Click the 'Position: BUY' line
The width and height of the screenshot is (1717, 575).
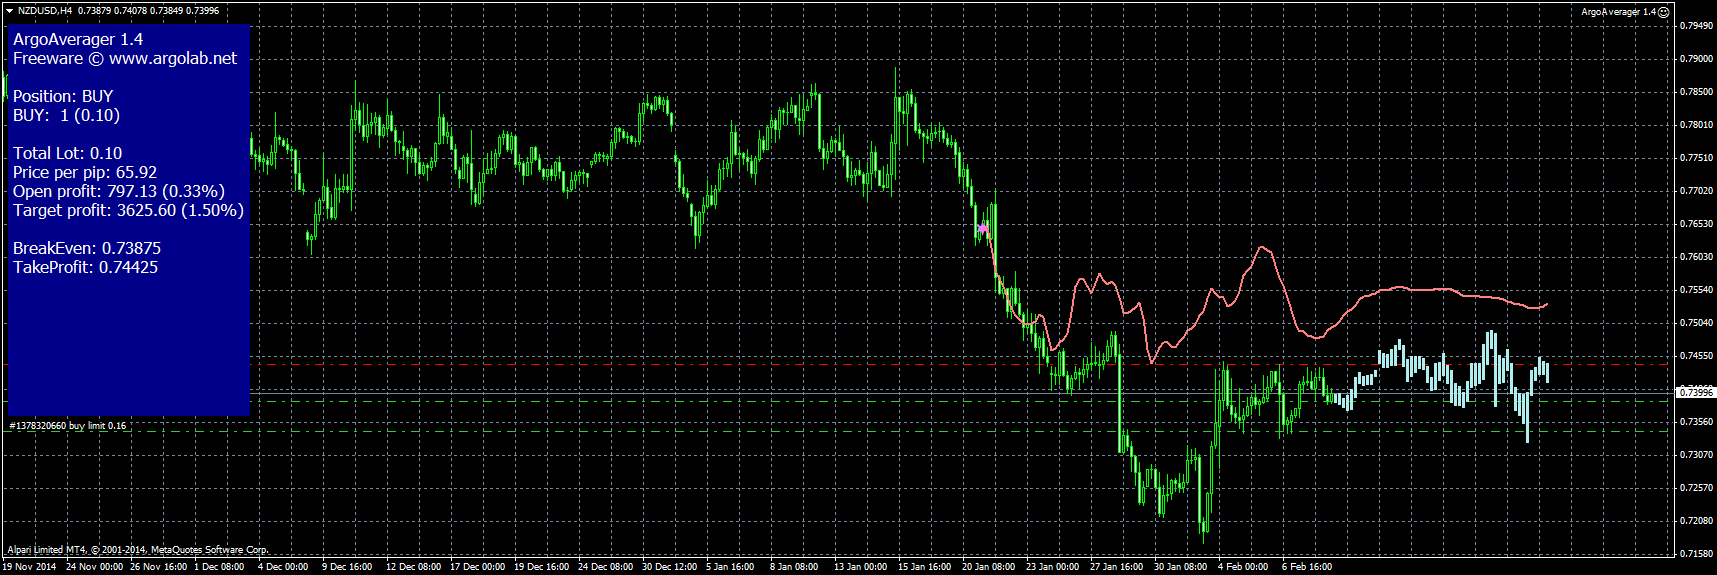click(63, 96)
